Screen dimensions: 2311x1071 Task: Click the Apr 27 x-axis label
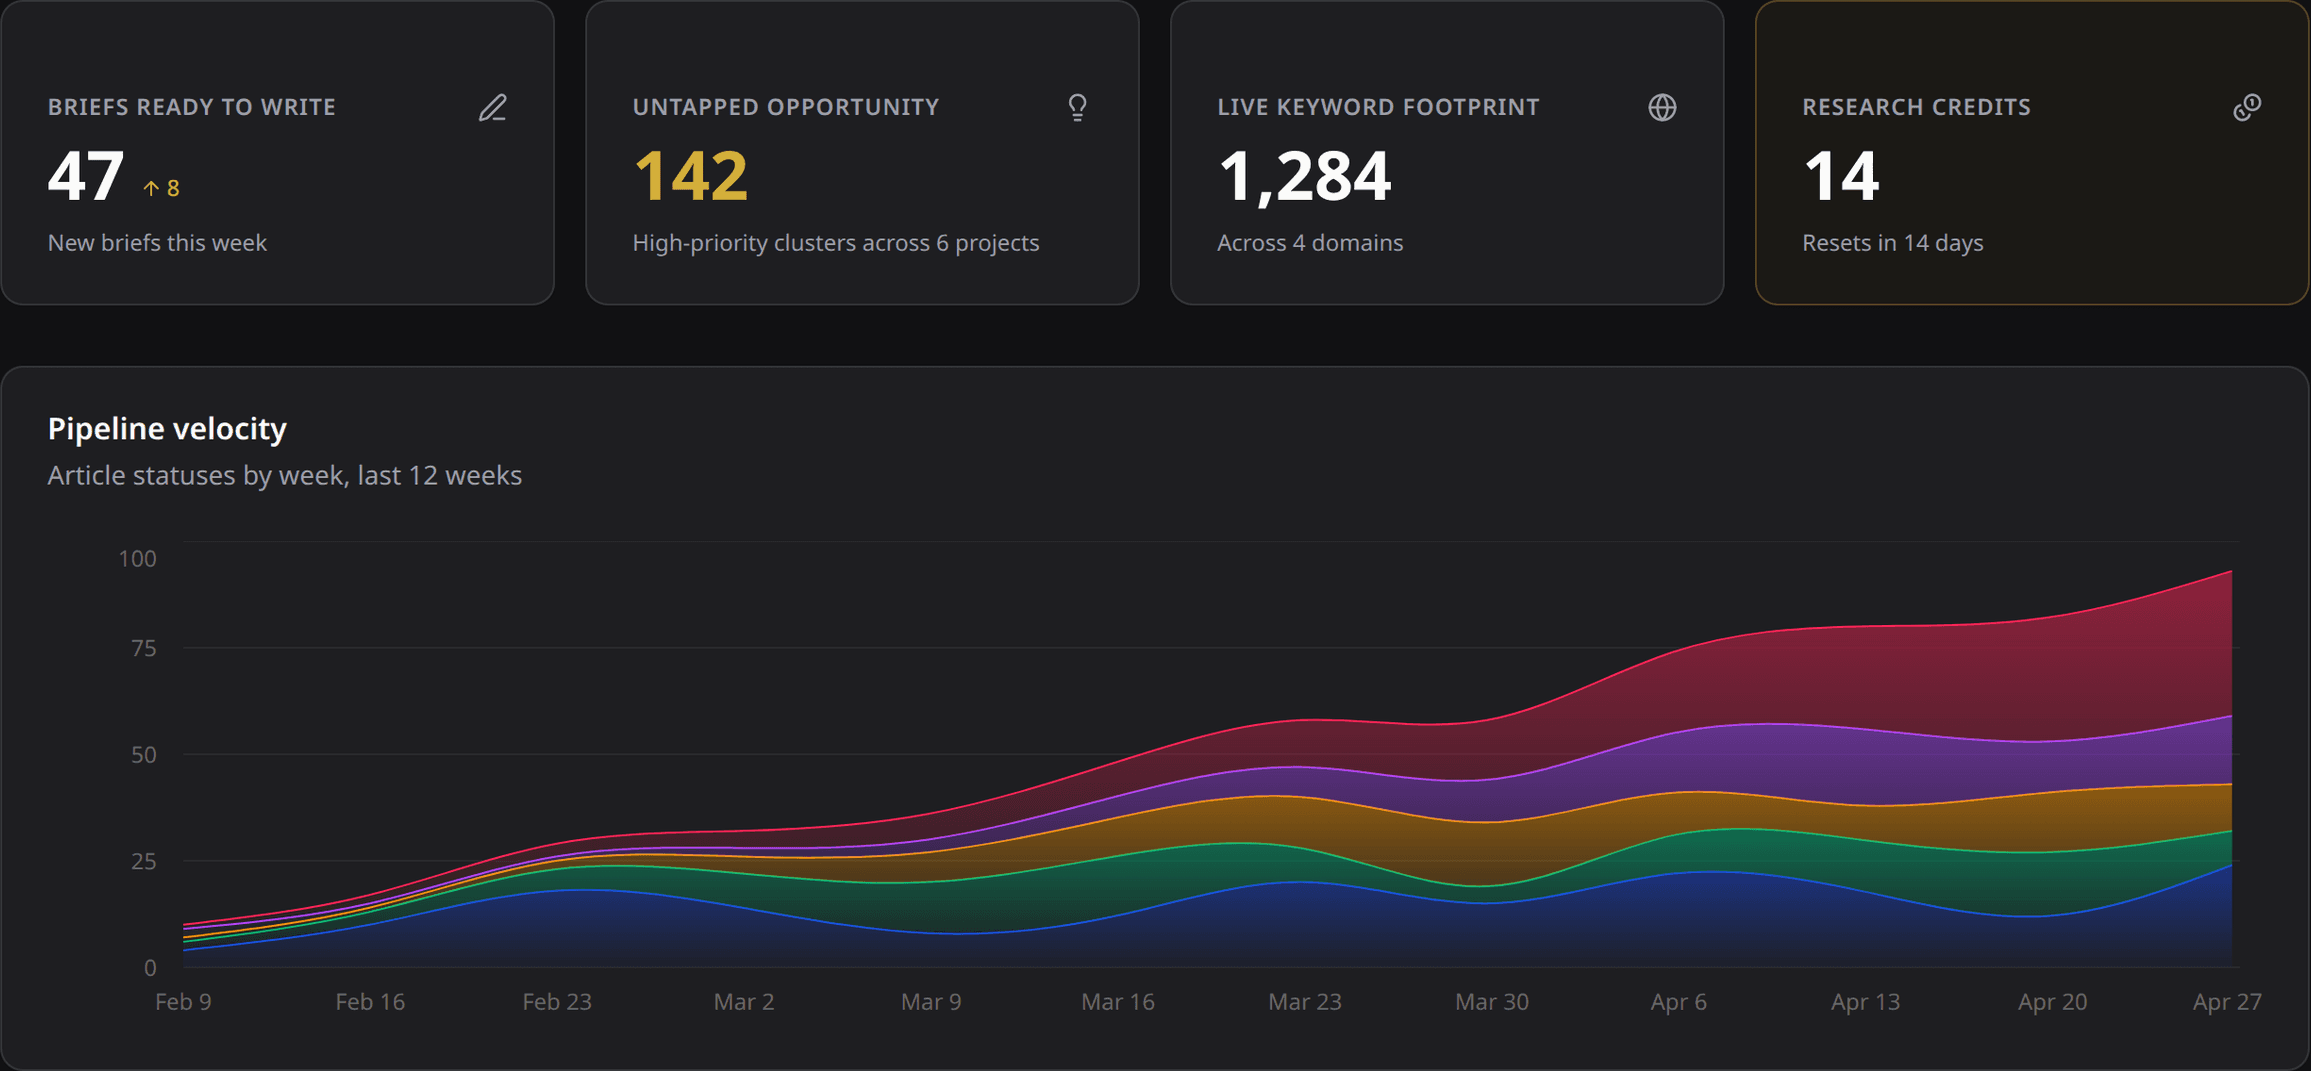pos(2227,1002)
